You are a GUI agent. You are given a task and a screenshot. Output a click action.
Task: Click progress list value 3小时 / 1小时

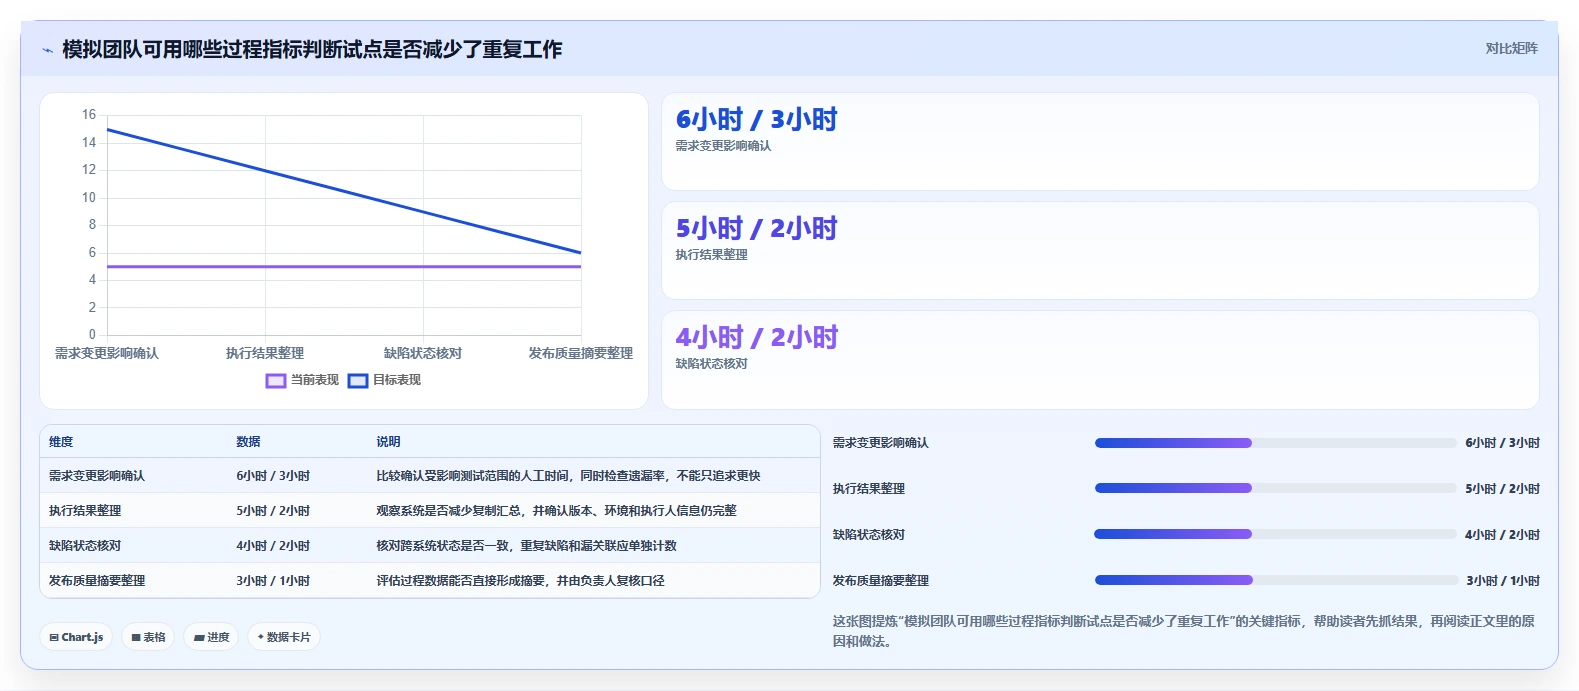click(1503, 581)
